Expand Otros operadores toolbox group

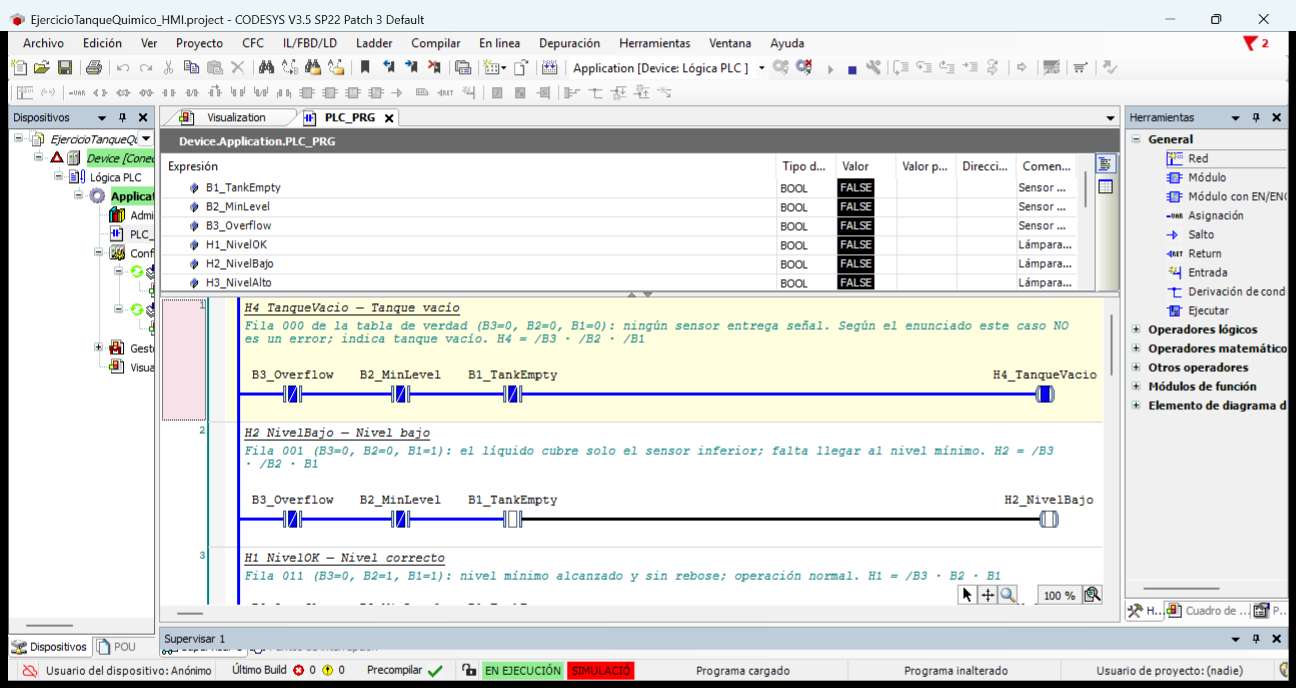(x=1136, y=367)
